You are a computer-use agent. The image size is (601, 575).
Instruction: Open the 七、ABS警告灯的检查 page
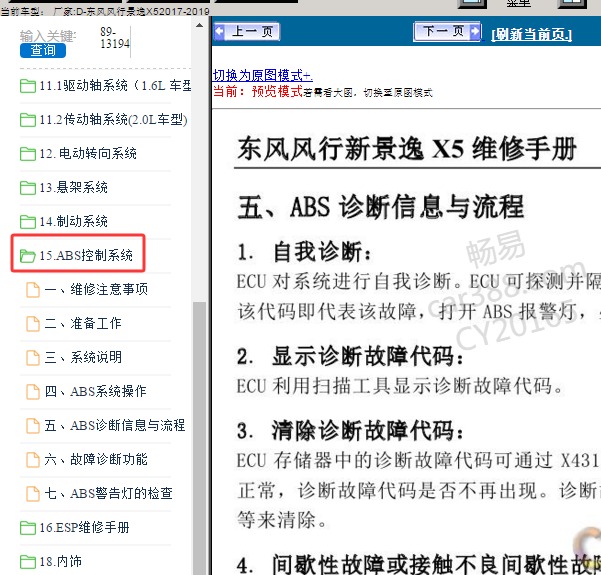(108, 493)
